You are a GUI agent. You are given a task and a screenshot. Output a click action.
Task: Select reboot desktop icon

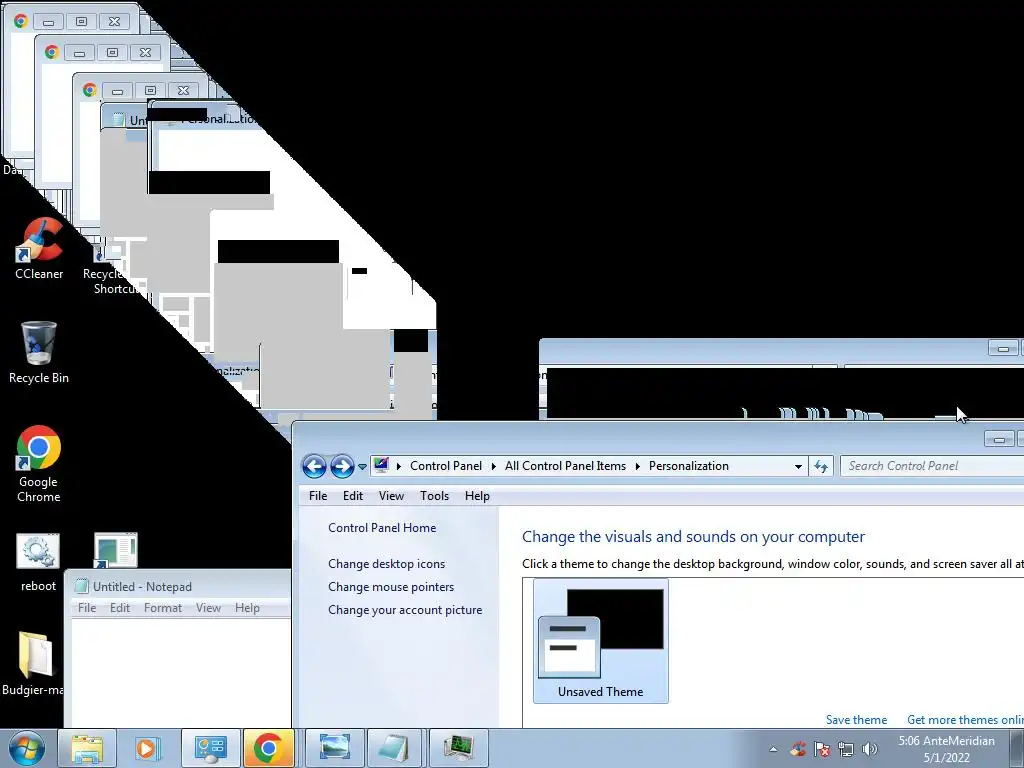[38, 563]
